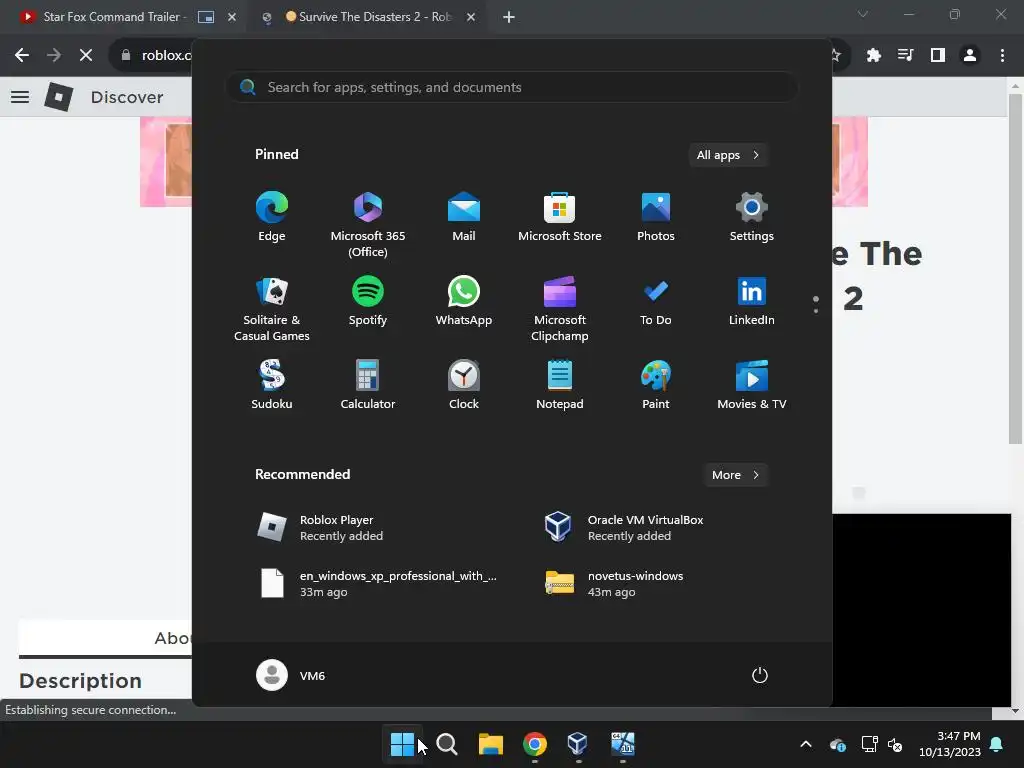Open a new Chrome tab
This screenshot has height=768, width=1024.
tap(509, 17)
